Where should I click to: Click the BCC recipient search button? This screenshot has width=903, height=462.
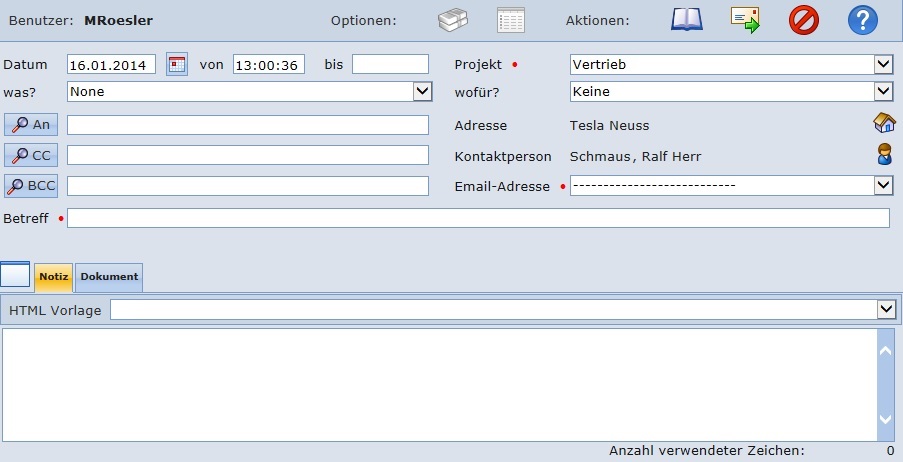pos(32,186)
